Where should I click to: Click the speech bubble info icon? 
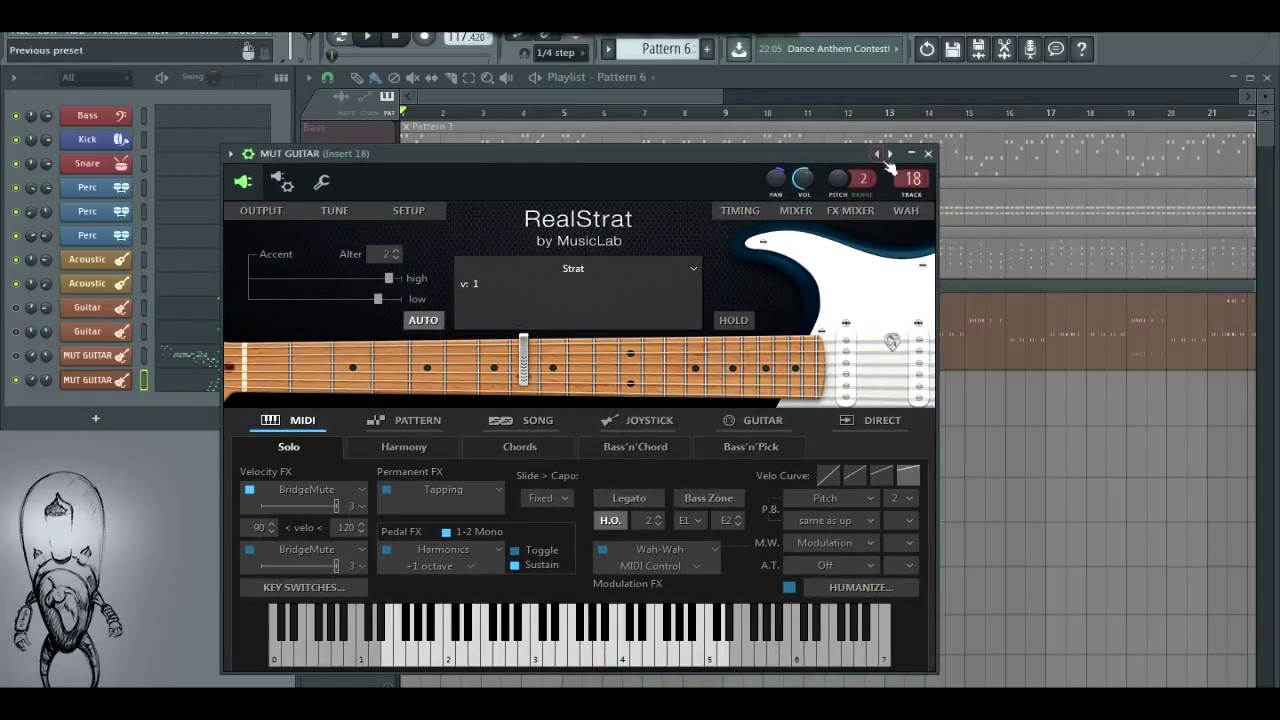click(x=1056, y=49)
